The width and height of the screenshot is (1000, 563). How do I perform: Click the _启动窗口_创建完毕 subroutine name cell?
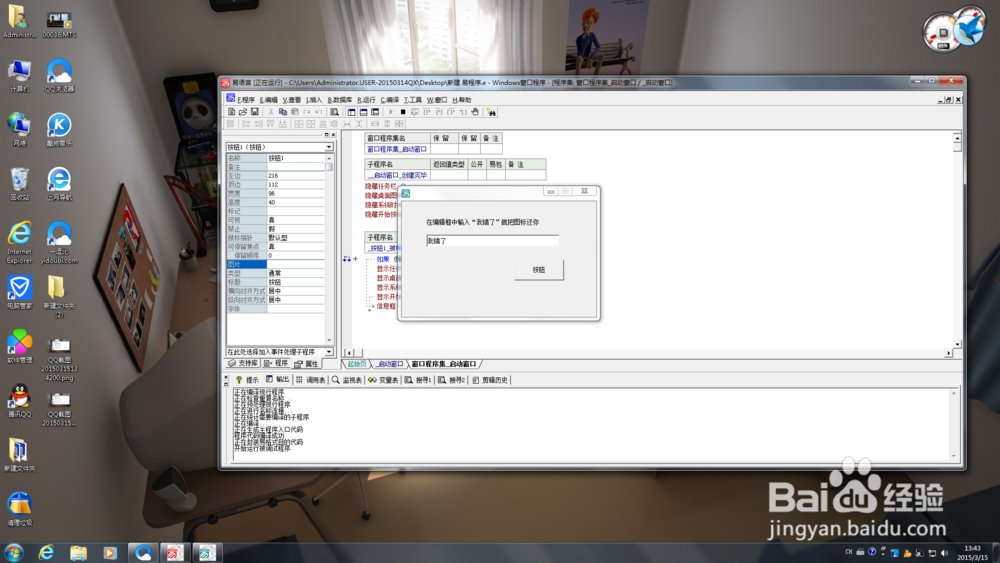pos(397,175)
